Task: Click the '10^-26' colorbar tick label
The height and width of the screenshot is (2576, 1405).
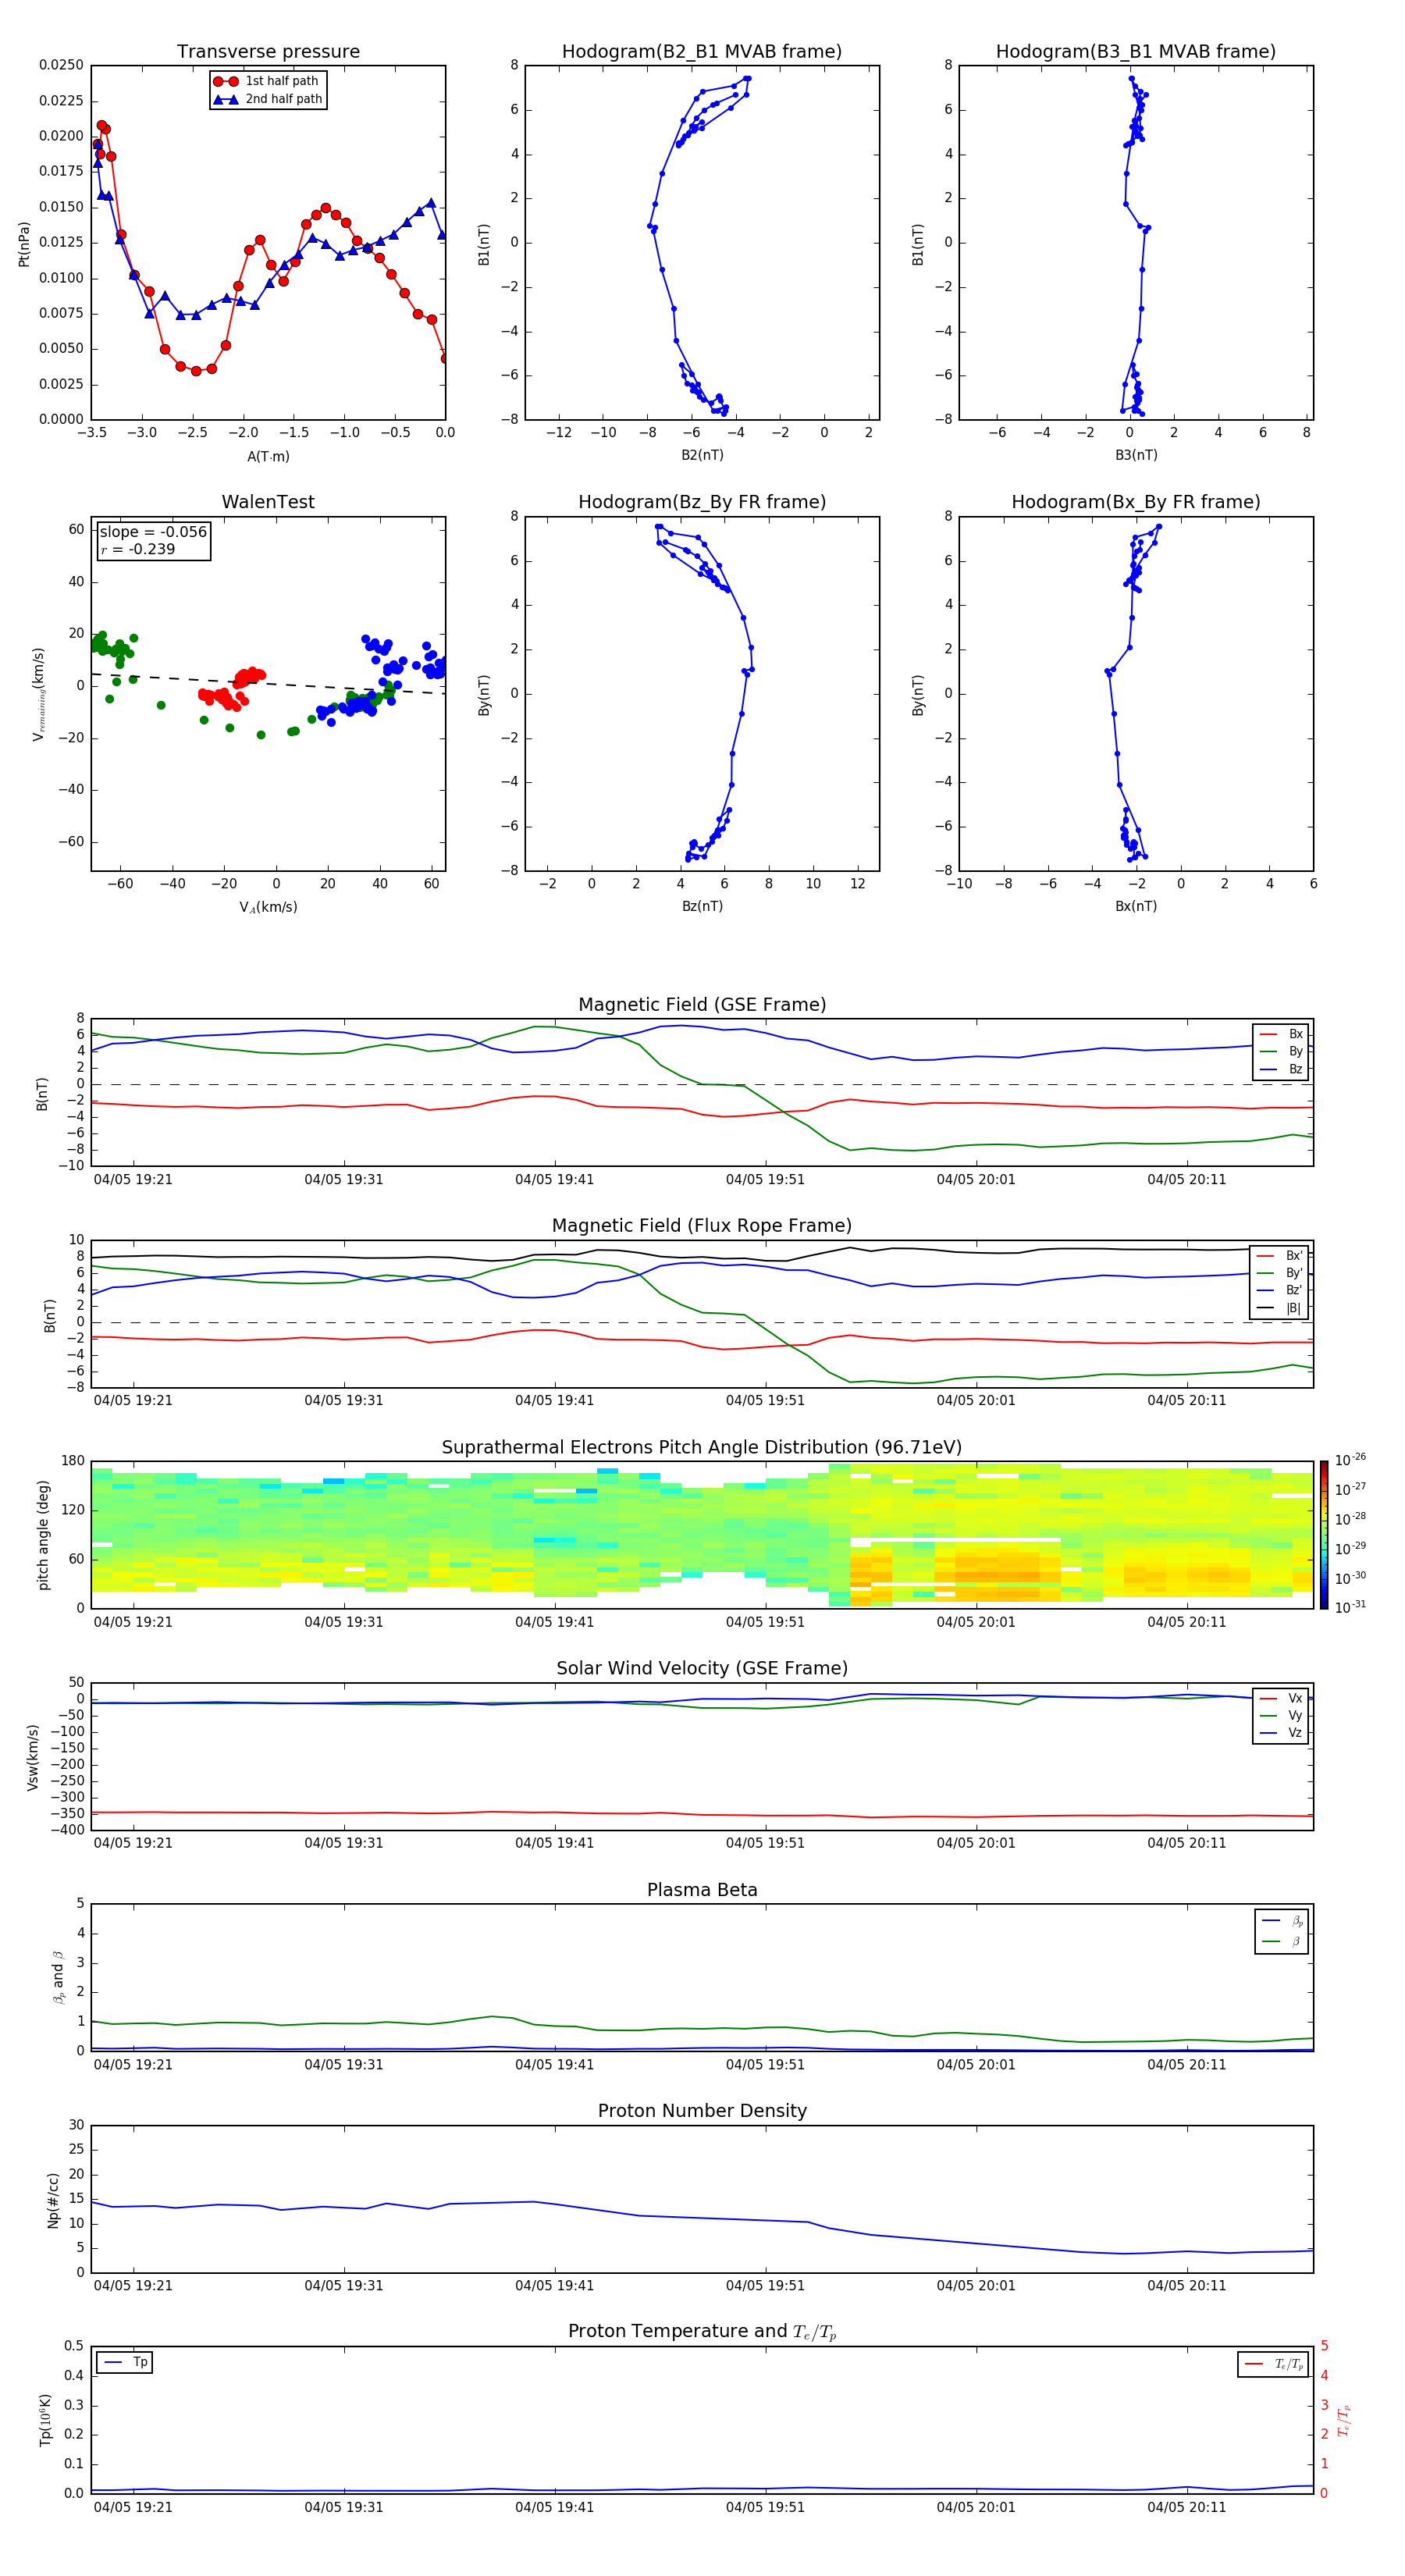Action: point(1350,1460)
